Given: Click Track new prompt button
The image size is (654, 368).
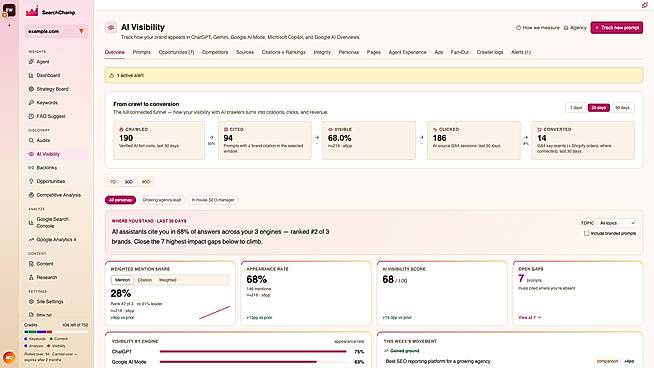Looking at the screenshot, I should pos(616,28).
